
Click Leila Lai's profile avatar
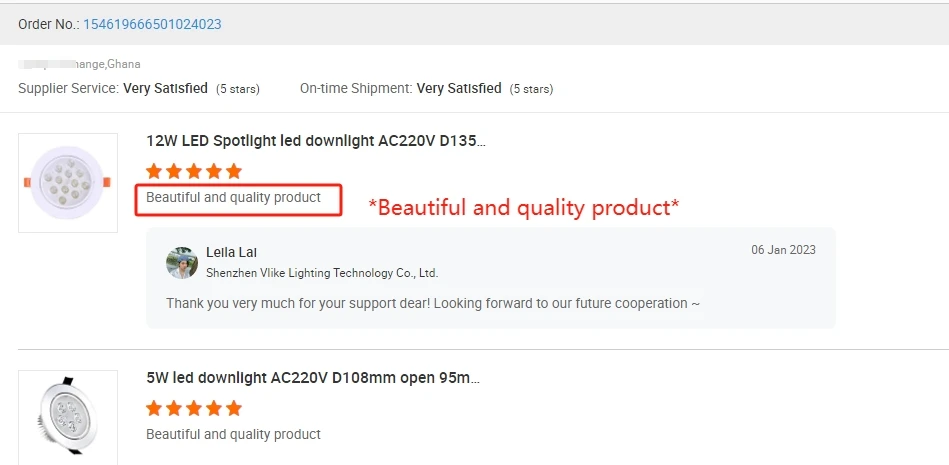tap(182, 262)
